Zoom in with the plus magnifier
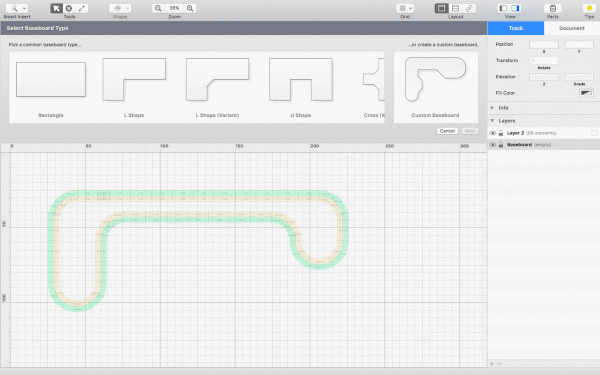 [x=190, y=8]
